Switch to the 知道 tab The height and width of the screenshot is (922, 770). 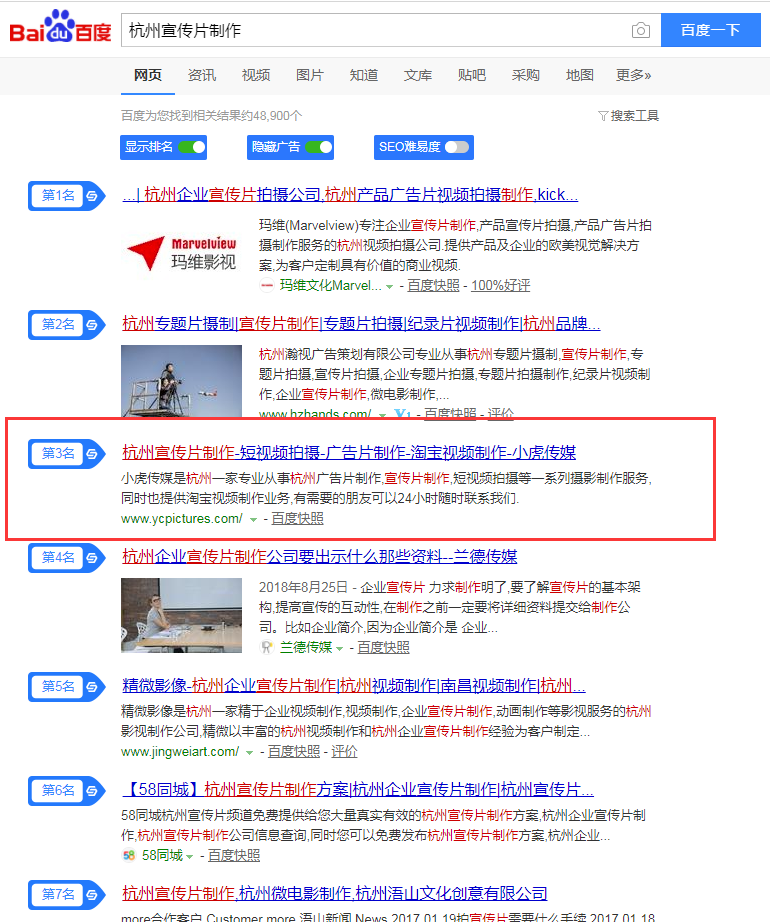[x=364, y=75]
